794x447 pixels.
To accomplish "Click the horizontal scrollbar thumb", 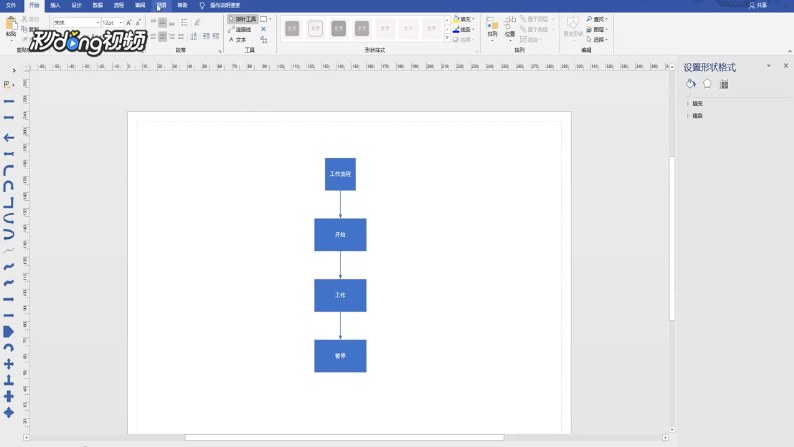I will pos(344,437).
